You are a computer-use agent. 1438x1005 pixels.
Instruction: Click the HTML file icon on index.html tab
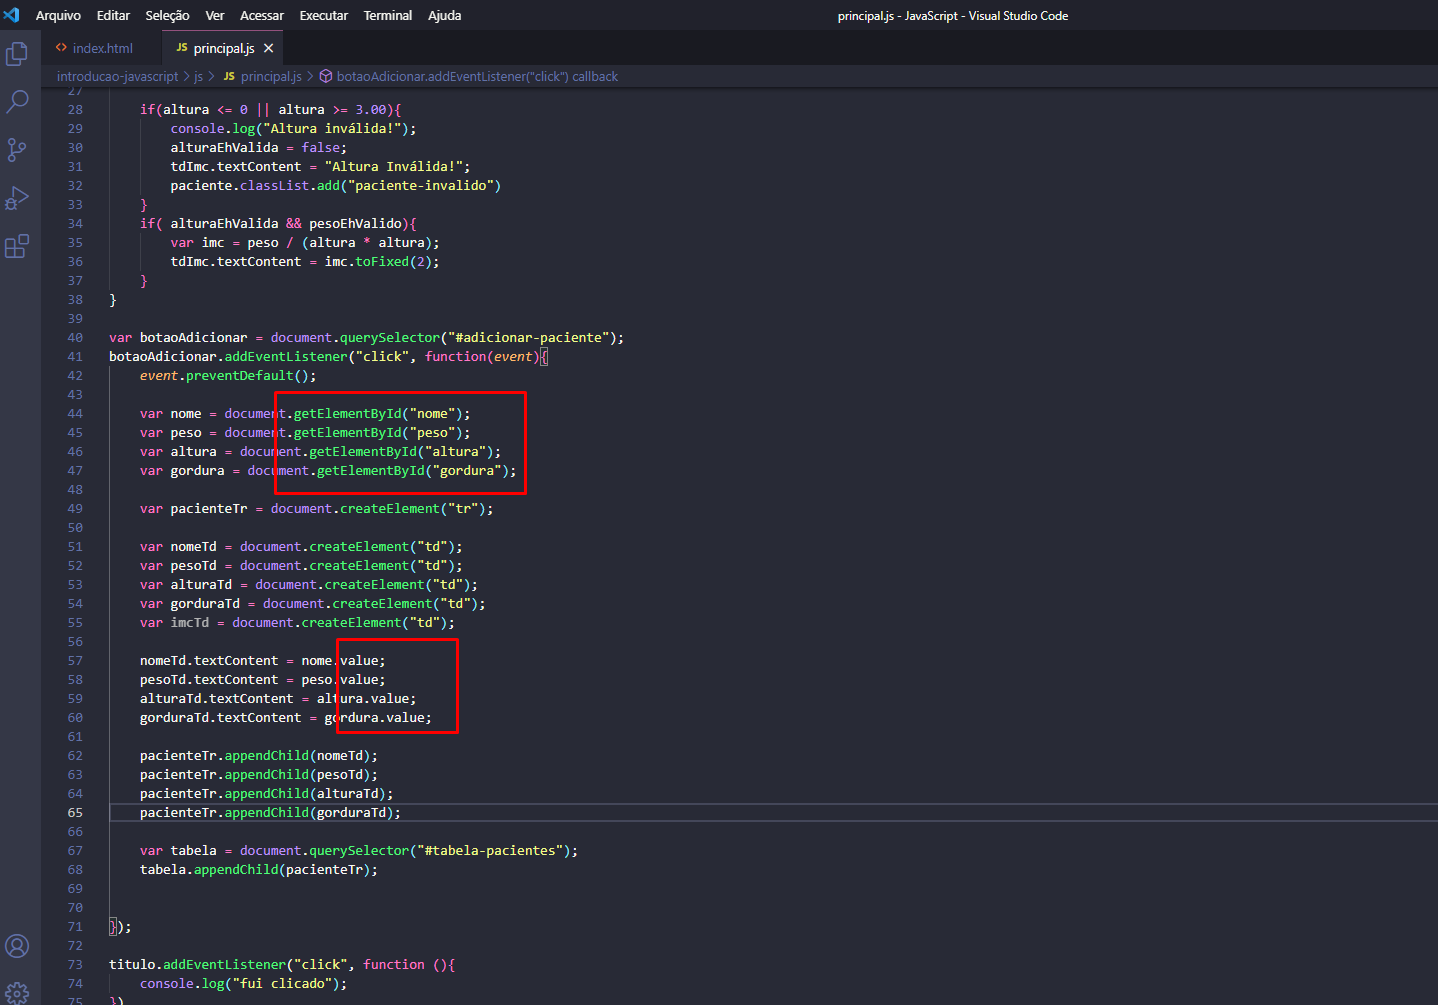(61, 48)
